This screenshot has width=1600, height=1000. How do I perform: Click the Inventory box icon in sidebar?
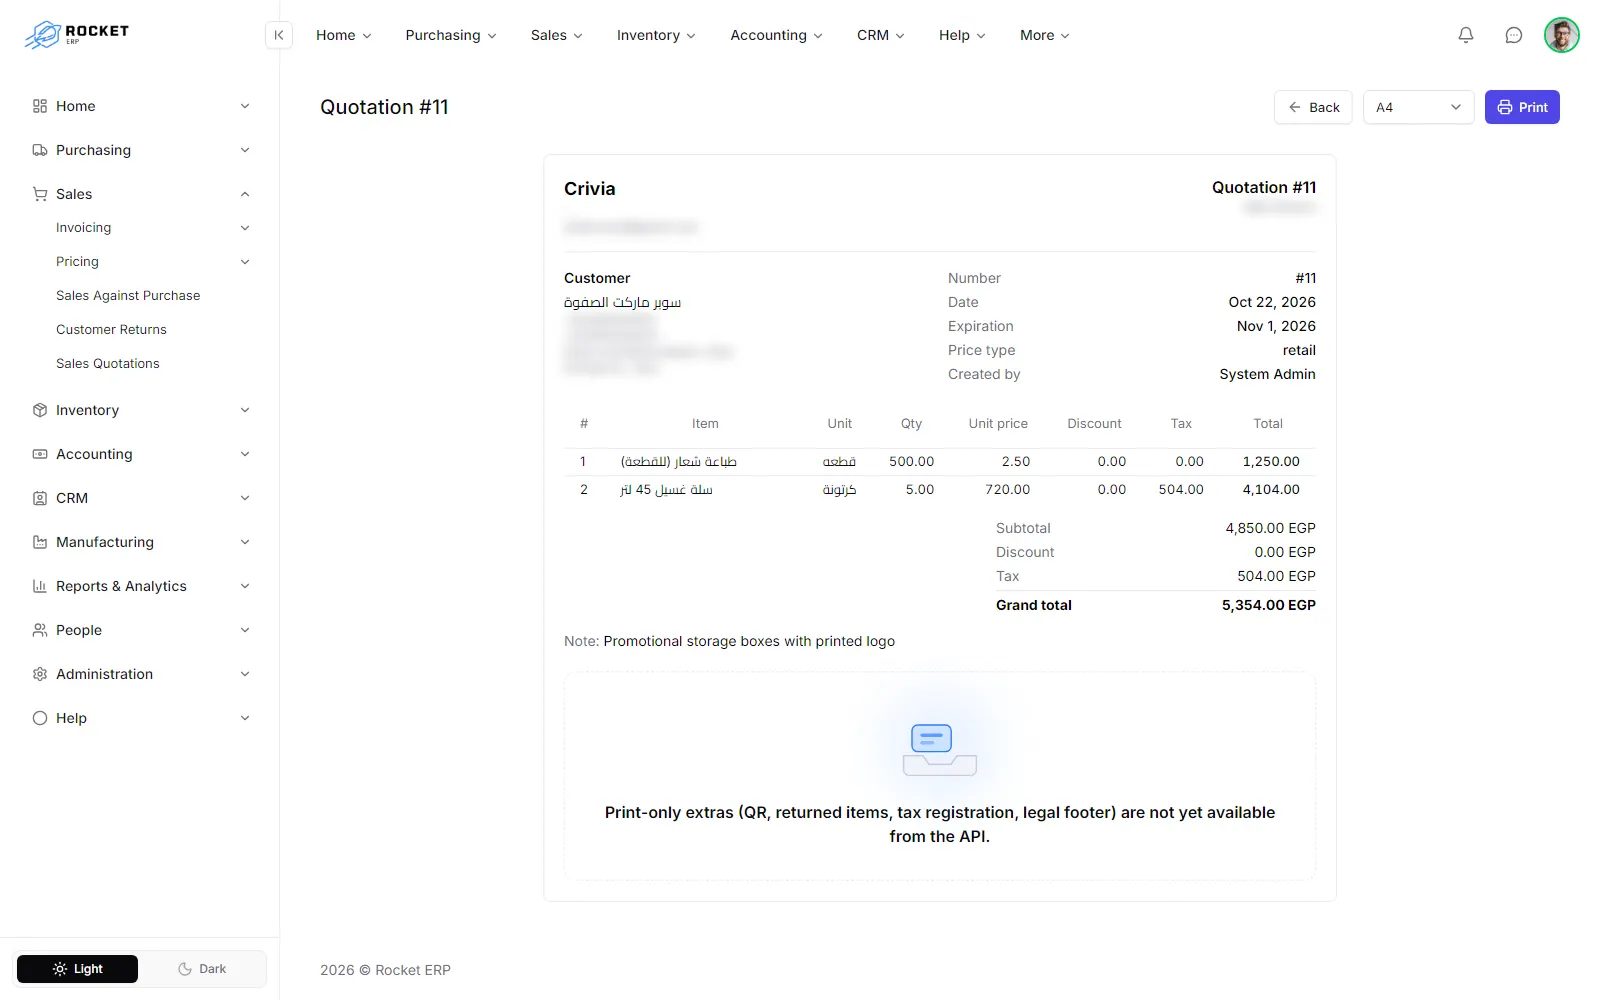40,410
